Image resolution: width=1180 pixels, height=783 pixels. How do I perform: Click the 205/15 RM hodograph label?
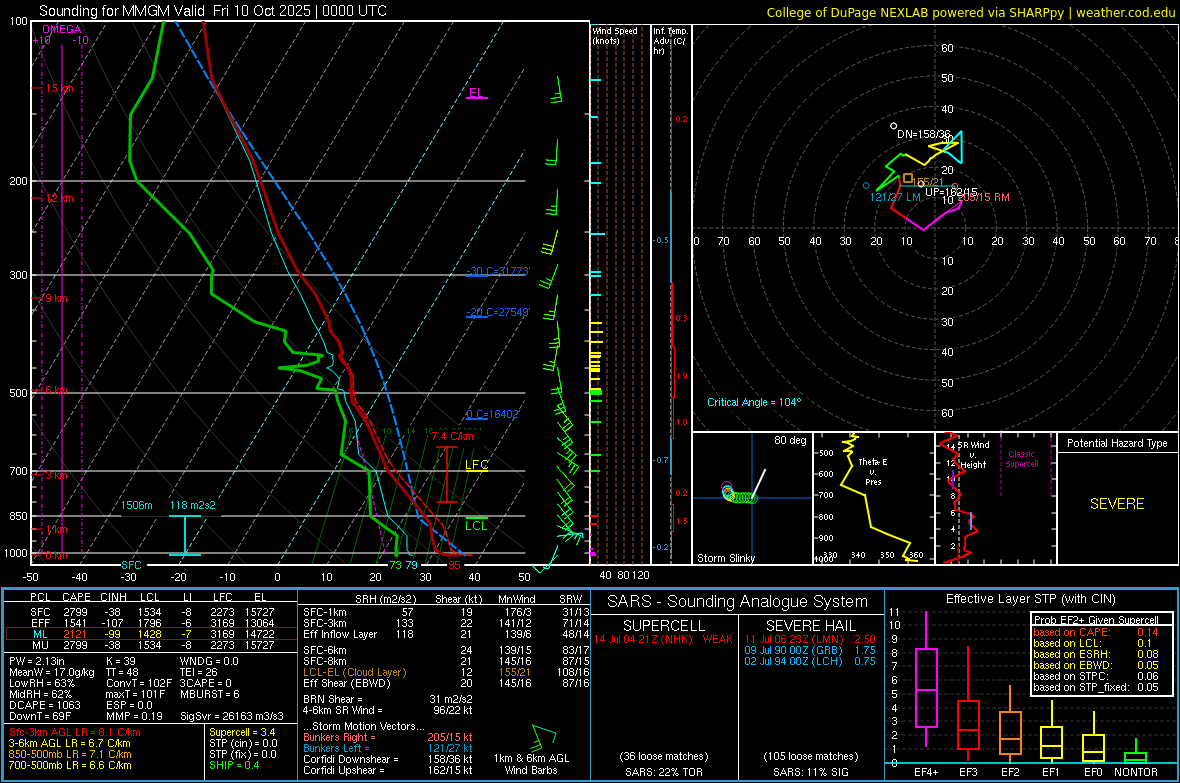pyautogui.click(x=984, y=197)
